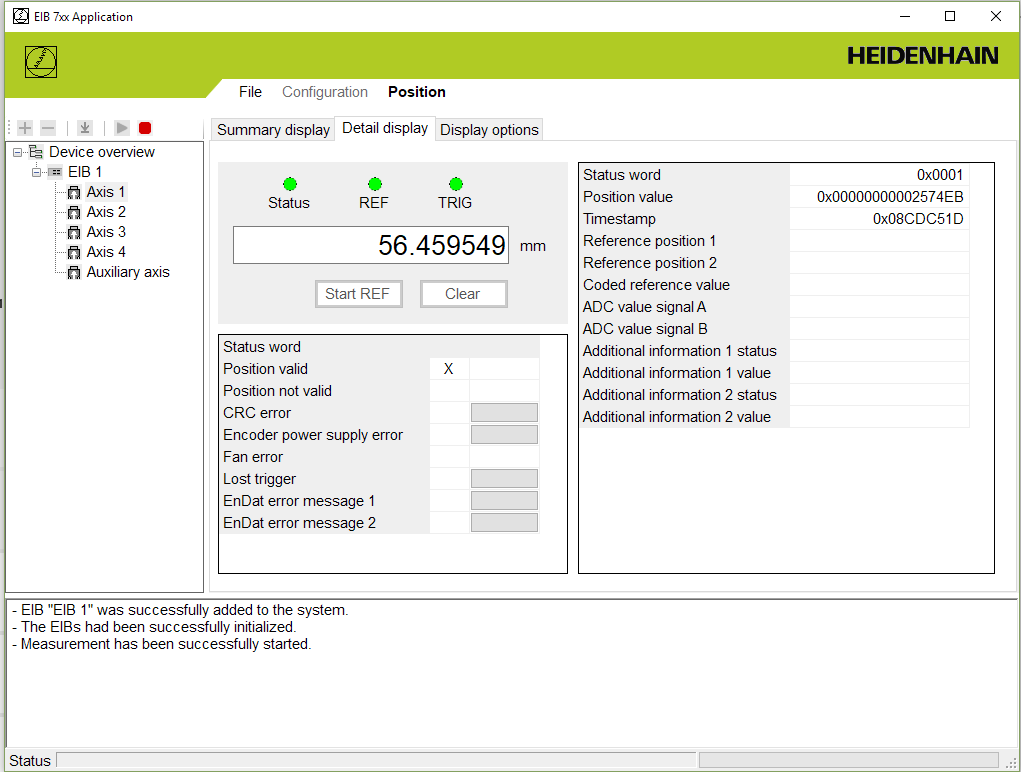Click the EIB 1 device icon
The image size is (1021, 772).
tap(56, 172)
